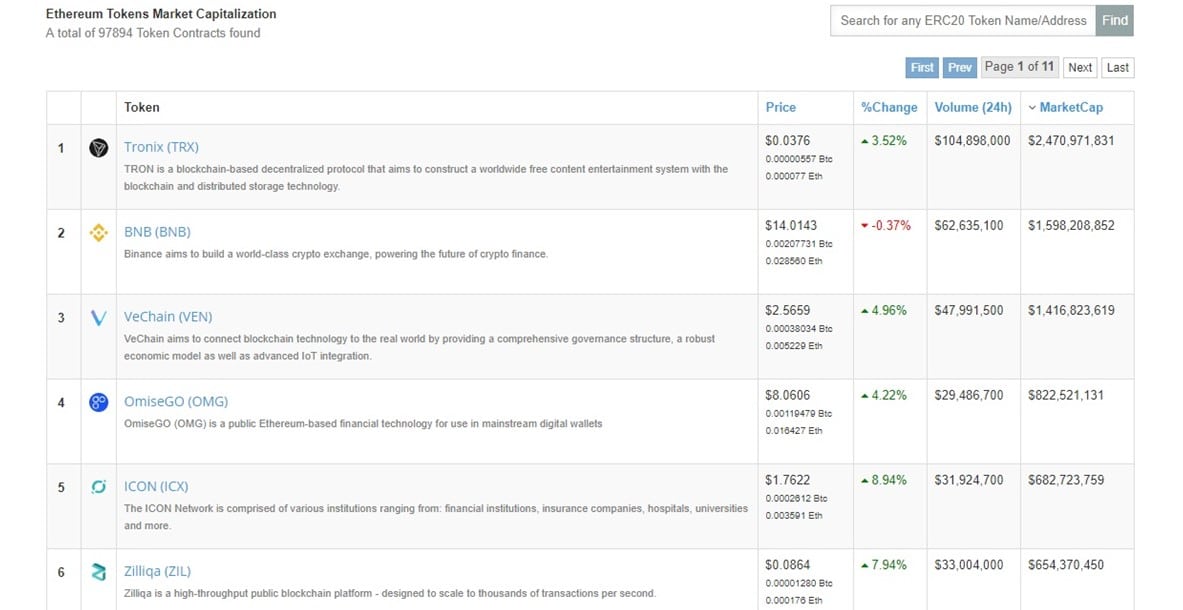This screenshot has height=610, width=1183.
Task: Open the BNB (BNB) token link
Action: pos(157,232)
